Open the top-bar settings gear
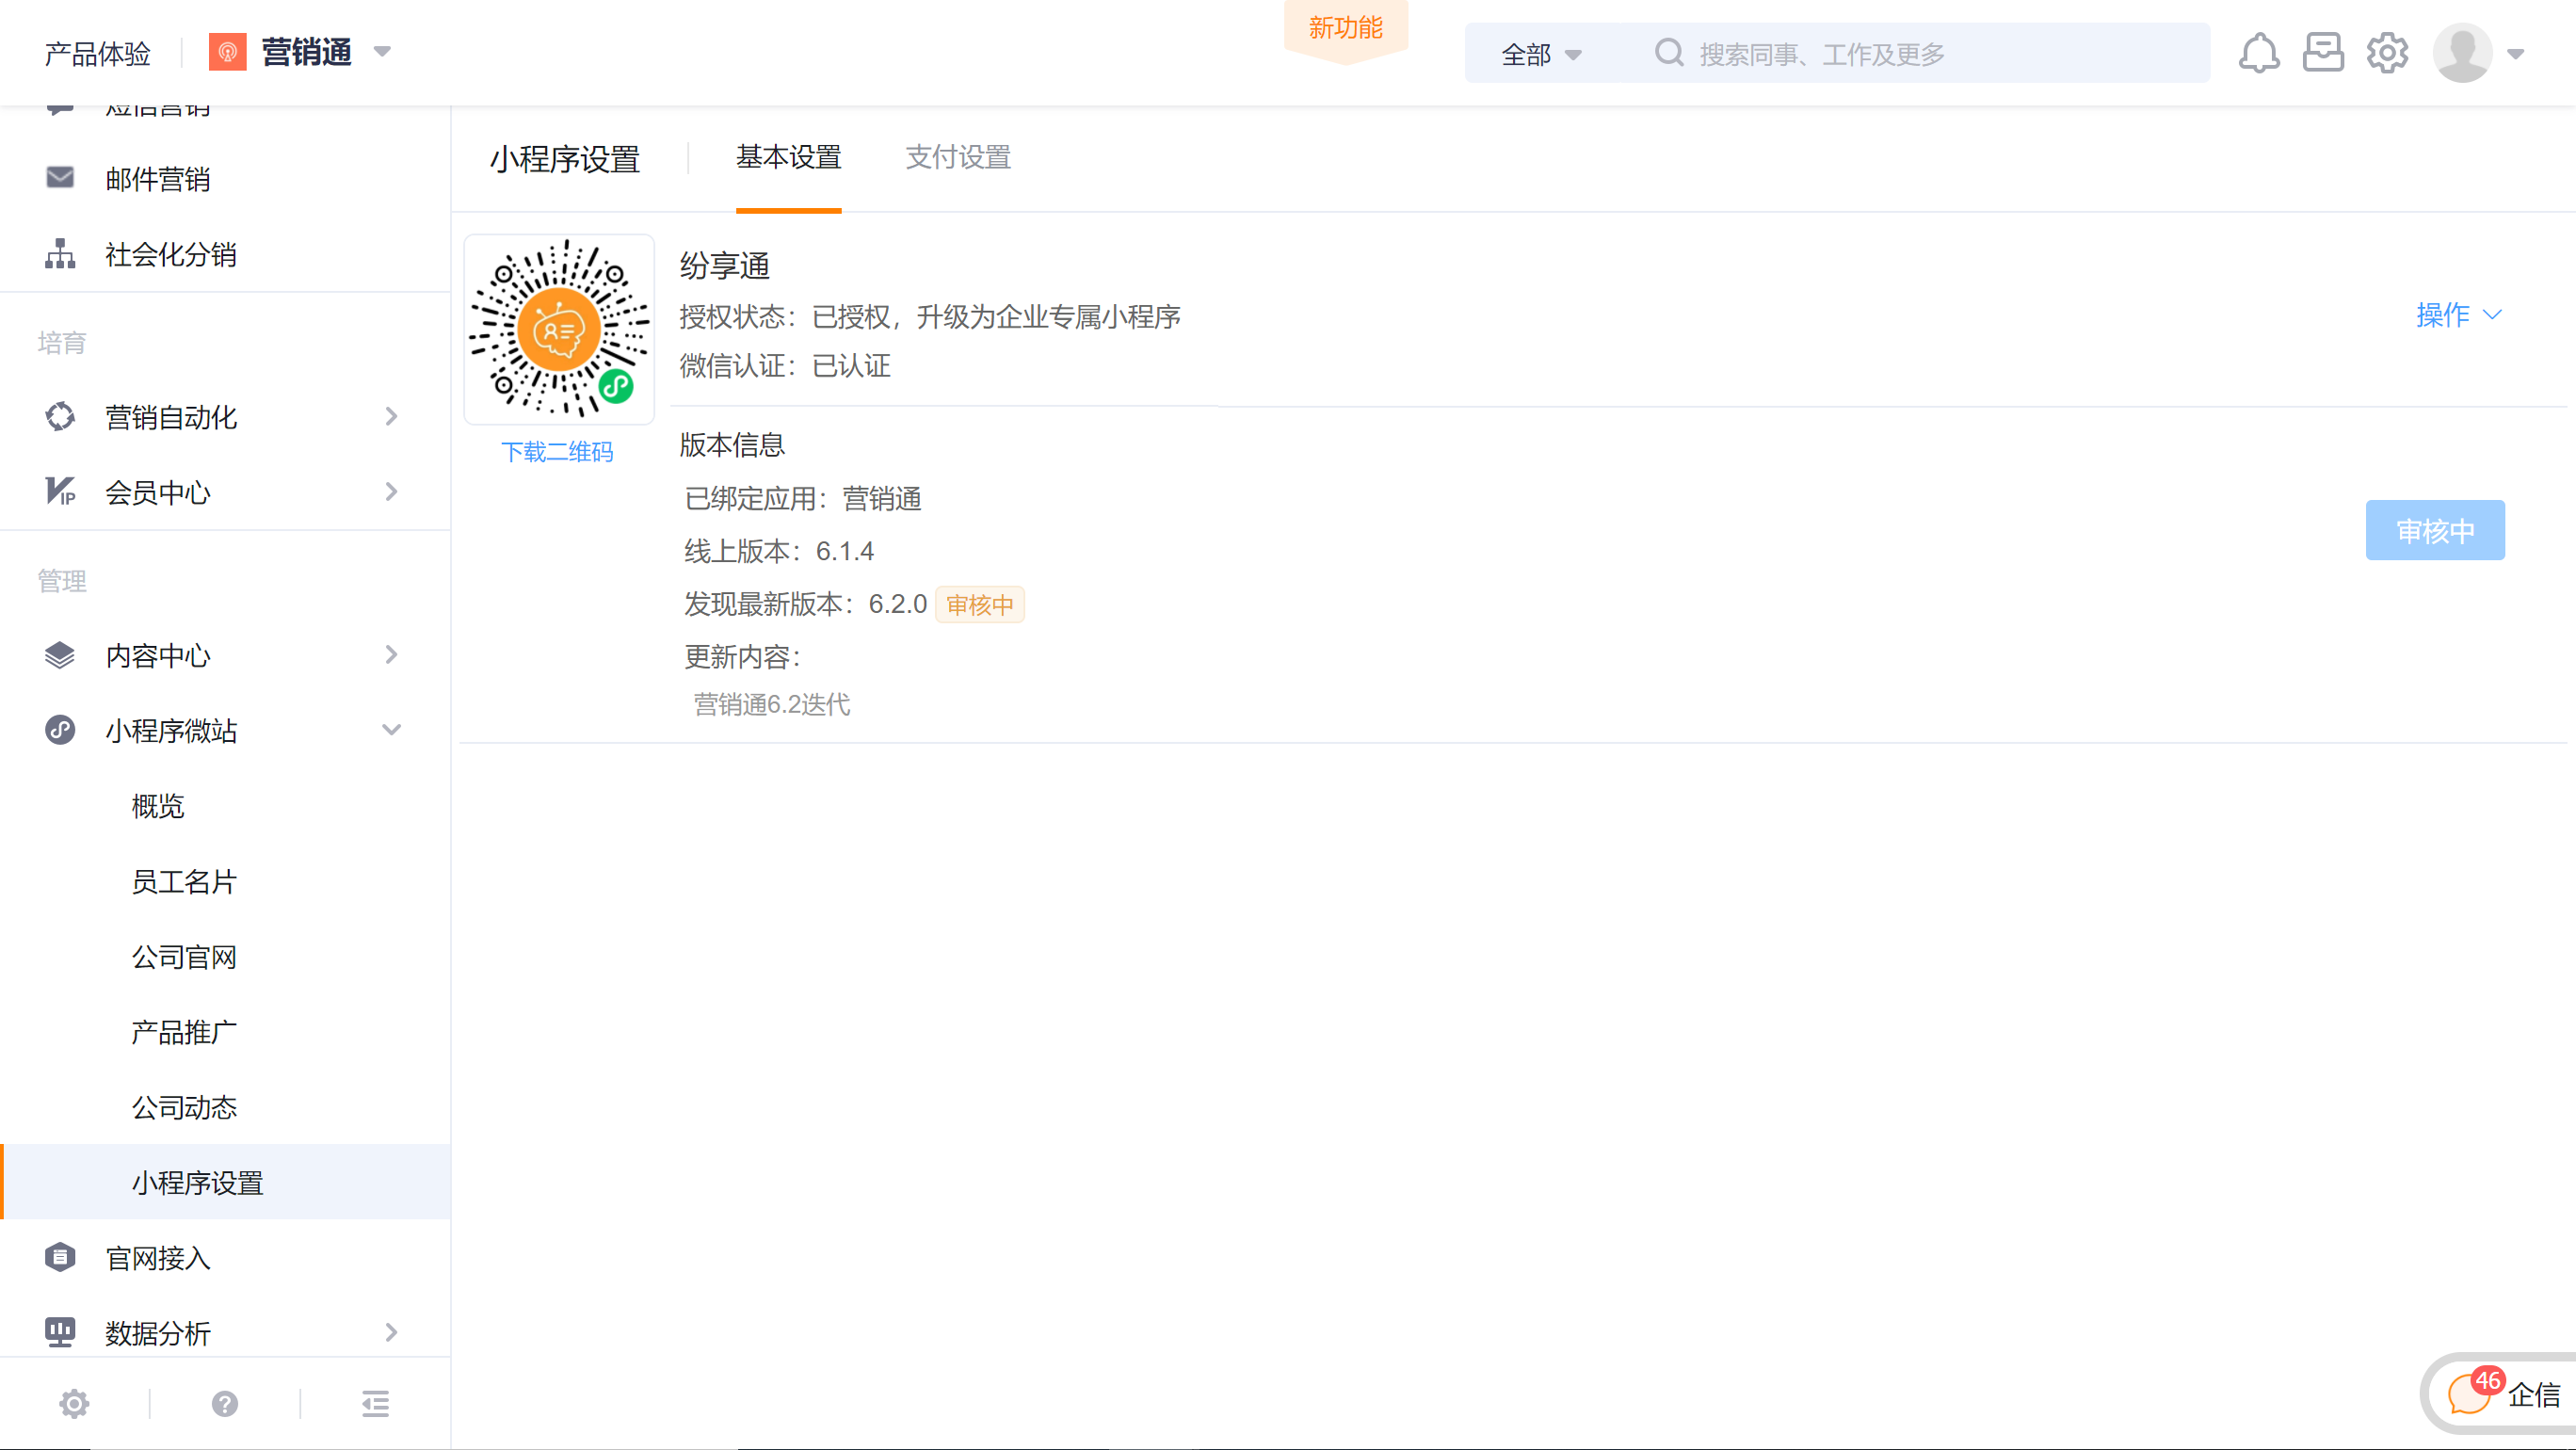The image size is (2576, 1450). point(2387,53)
